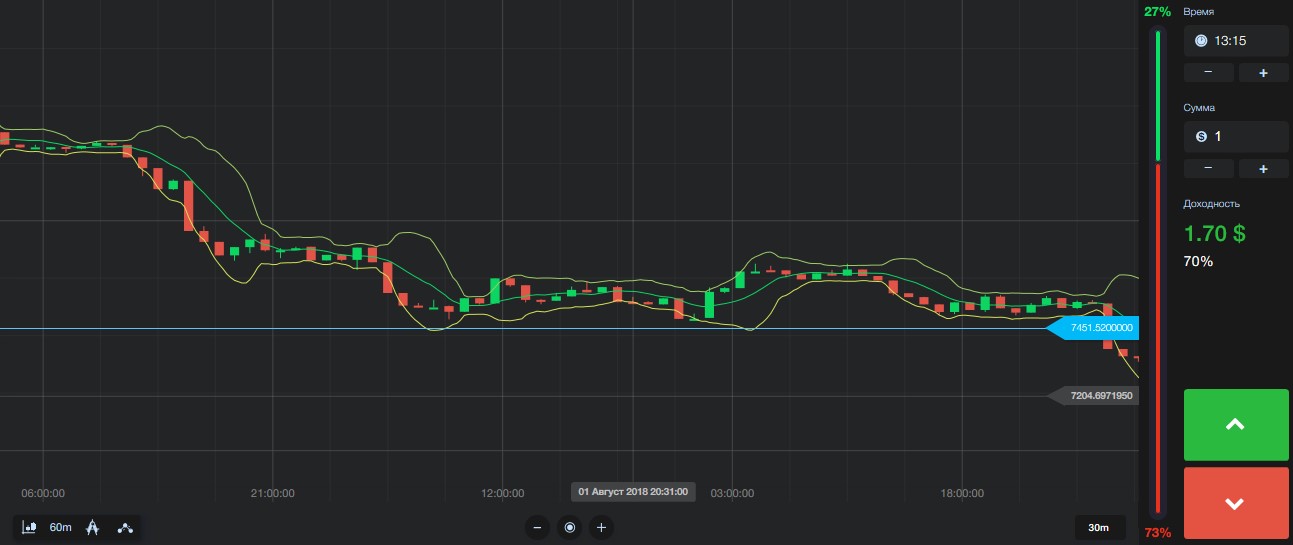1293x545 pixels.
Task: Increase the Сумма amount with plus
Action: click(x=1263, y=168)
